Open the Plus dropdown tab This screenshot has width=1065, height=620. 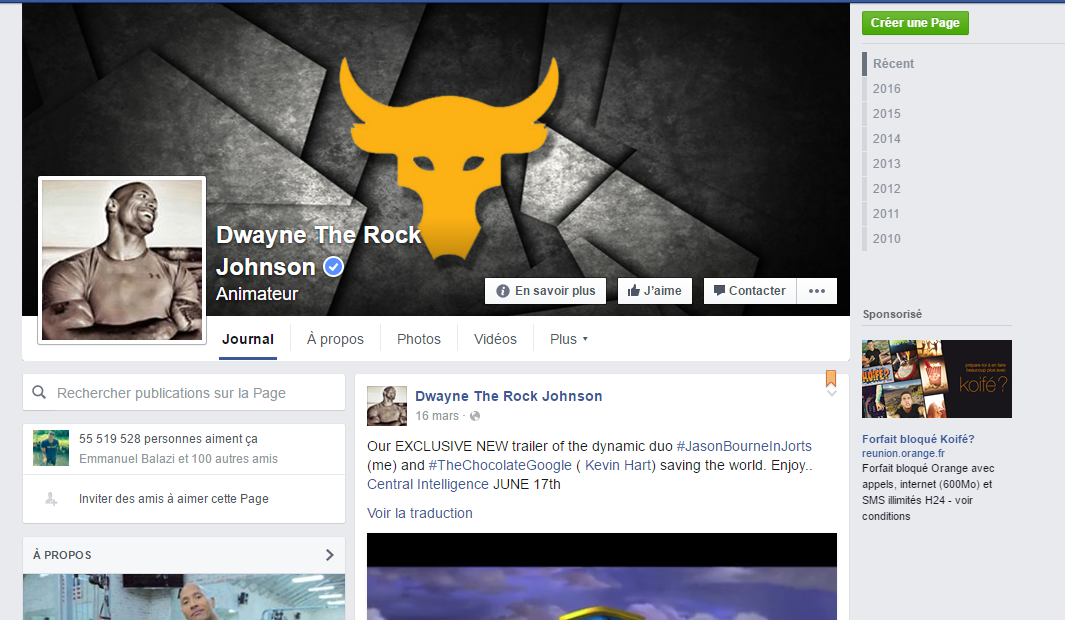[x=568, y=339]
